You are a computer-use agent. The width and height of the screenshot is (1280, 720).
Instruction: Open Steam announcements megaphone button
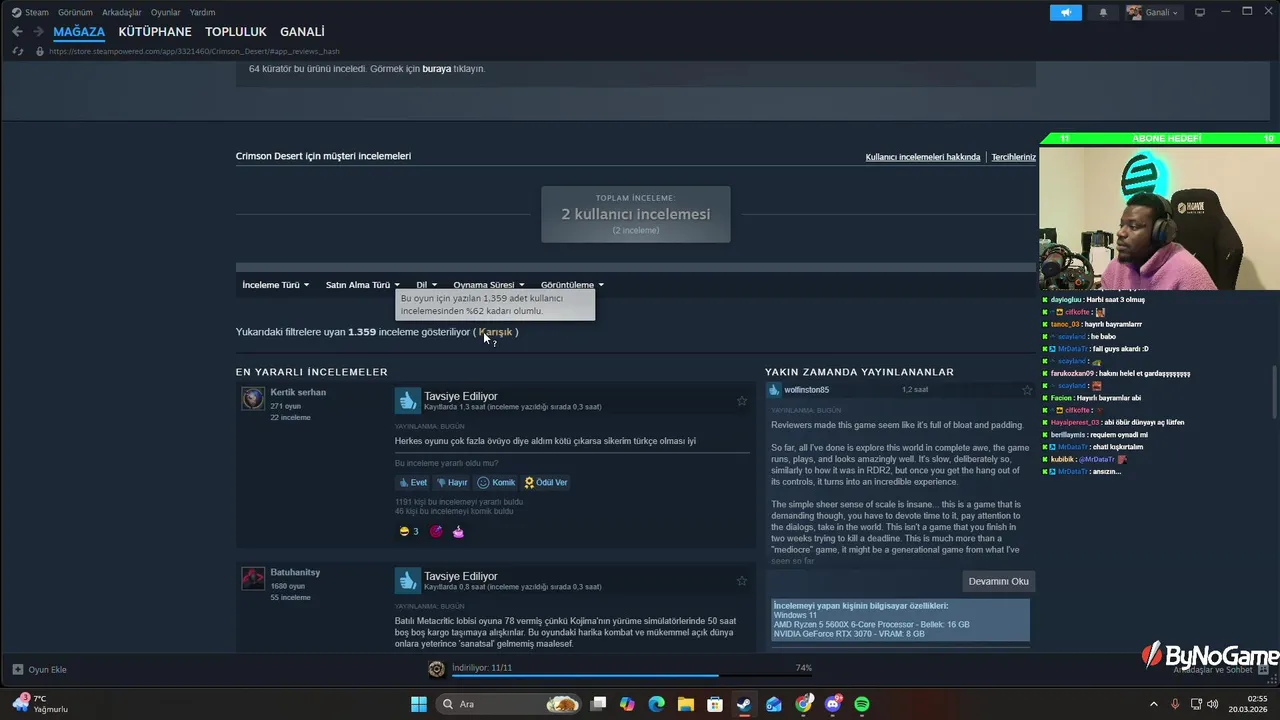[1066, 12]
